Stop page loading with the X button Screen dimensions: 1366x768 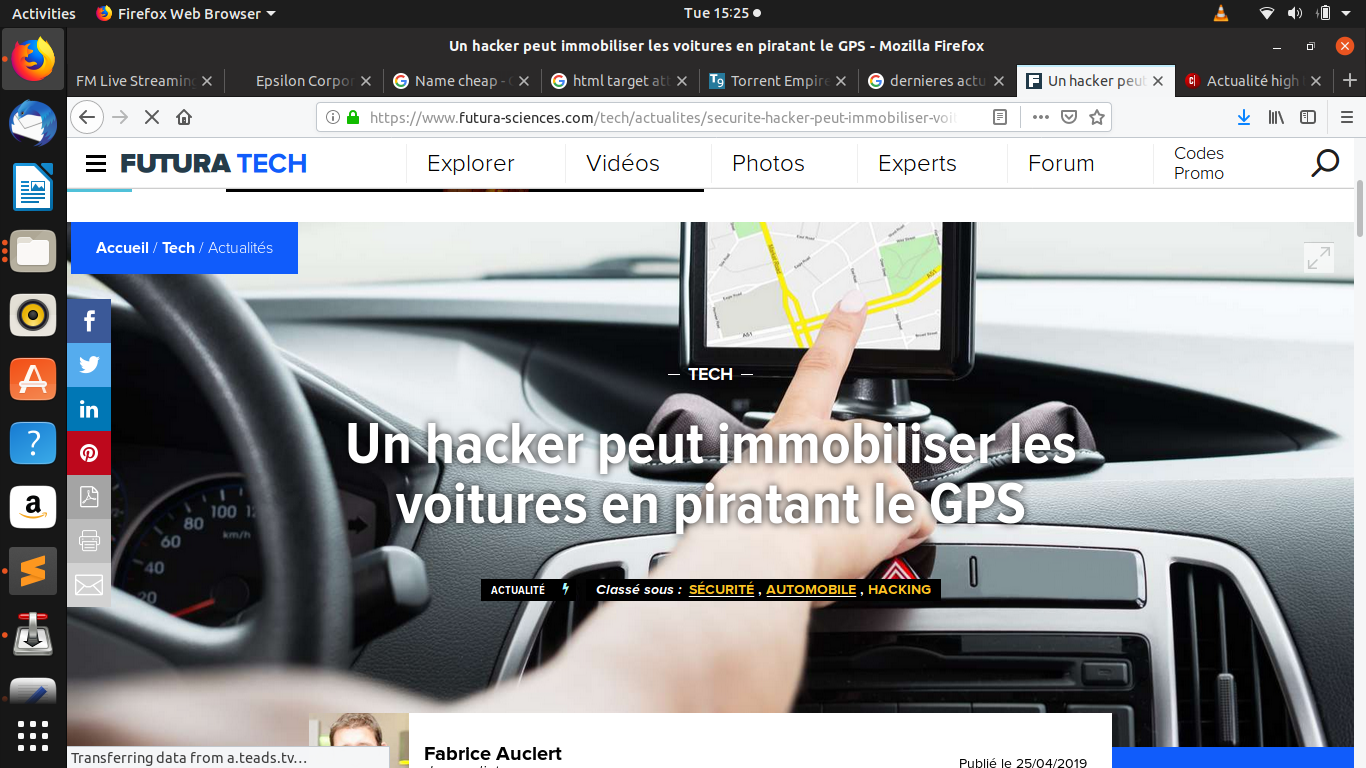tap(152, 117)
